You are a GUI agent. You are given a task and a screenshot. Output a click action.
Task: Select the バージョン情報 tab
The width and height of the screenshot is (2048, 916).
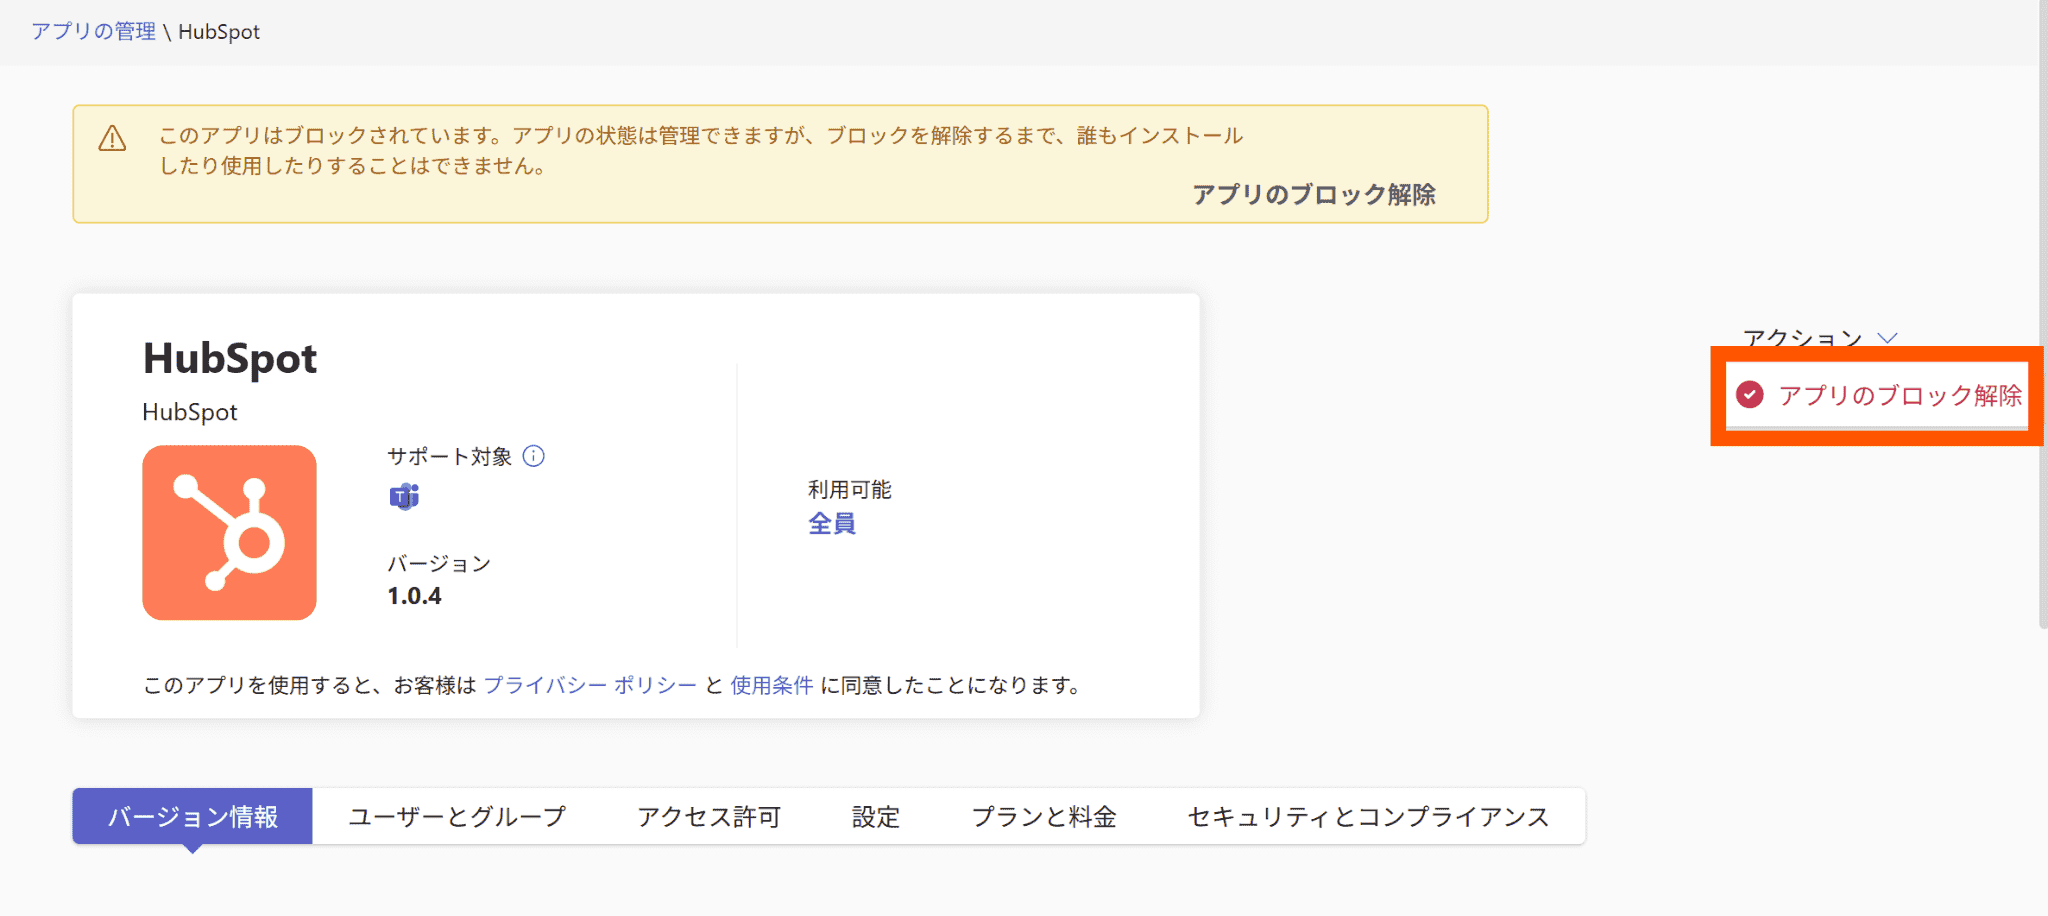192,817
